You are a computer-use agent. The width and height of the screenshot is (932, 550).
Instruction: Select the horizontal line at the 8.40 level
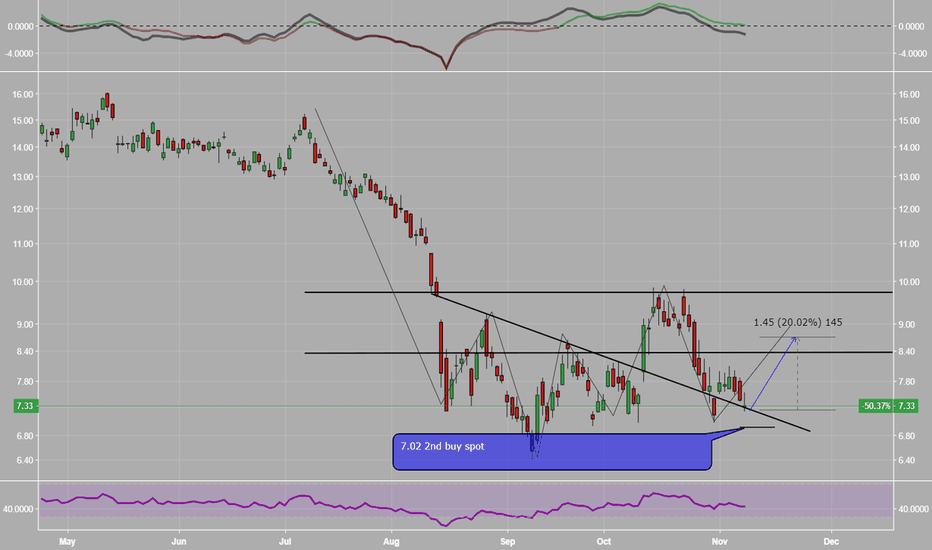coord(599,353)
